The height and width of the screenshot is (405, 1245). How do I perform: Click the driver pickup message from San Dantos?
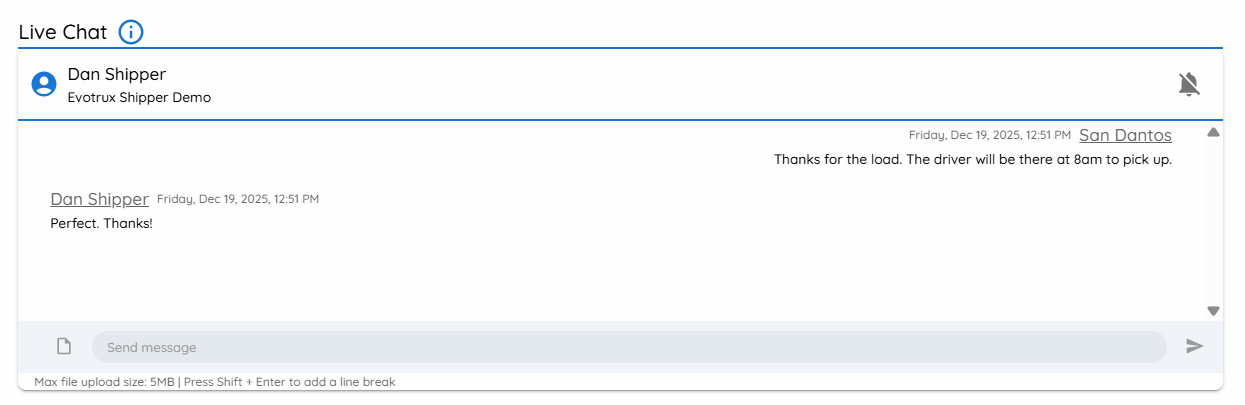pos(973,159)
